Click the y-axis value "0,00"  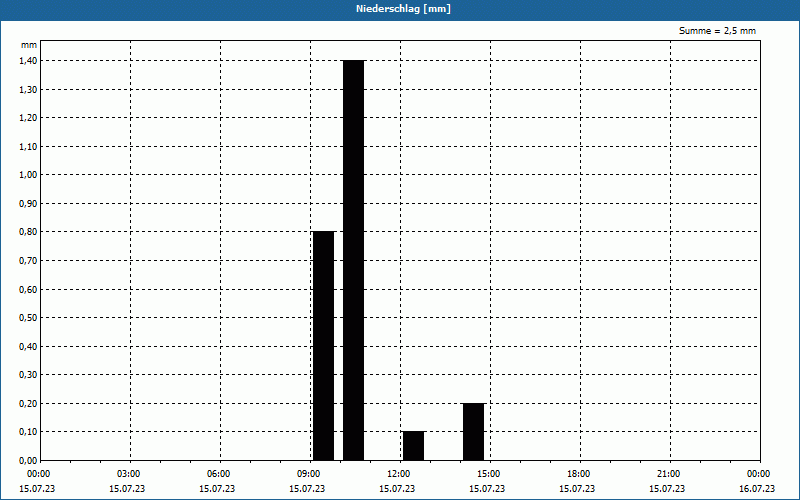coord(28,461)
